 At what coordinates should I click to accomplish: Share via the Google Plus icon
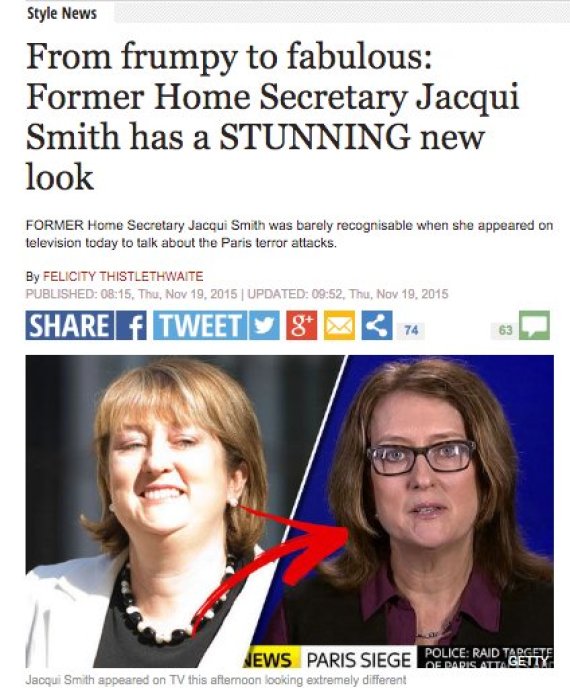click(x=301, y=326)
